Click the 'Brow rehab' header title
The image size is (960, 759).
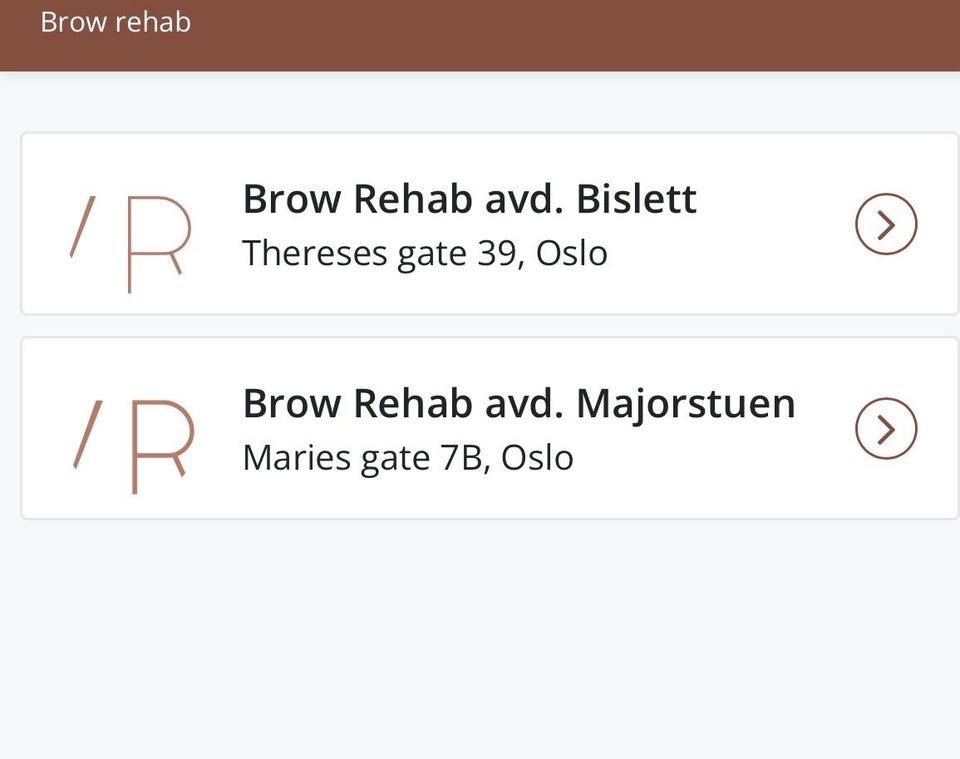tap(115, 21)
